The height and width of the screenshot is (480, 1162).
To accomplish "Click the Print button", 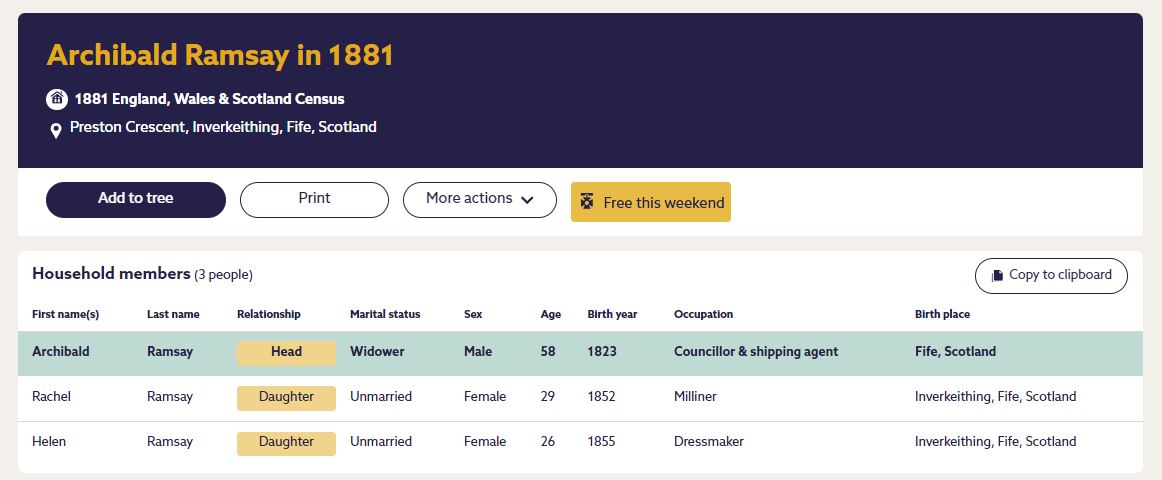I will pos(314,199).
